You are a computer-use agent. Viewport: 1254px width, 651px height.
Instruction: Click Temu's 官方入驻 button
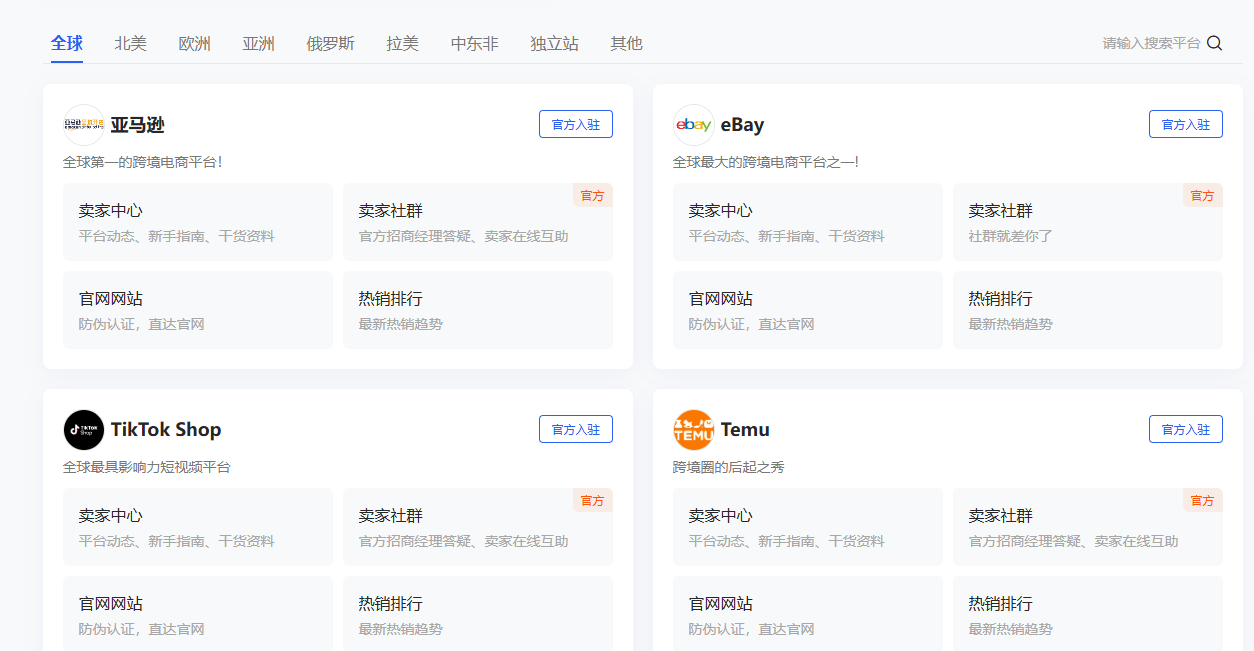(1185, 429)
